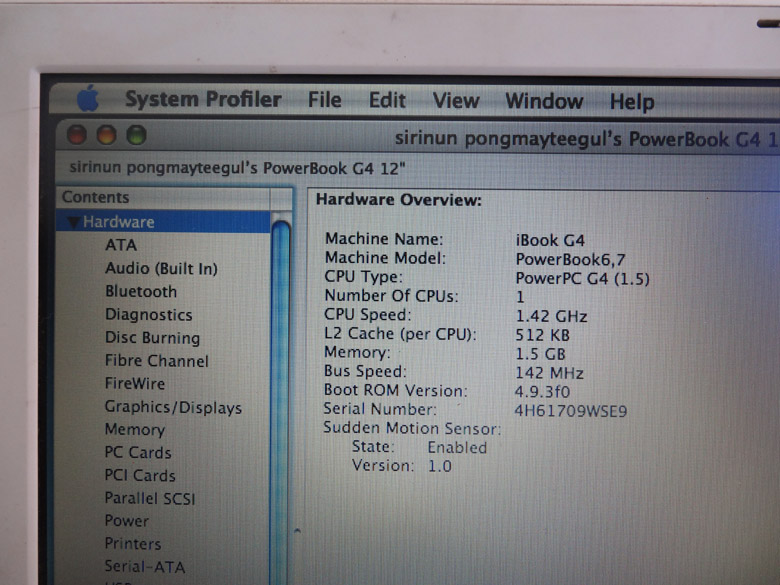Minimize the window with the yellow button

(106, 135)
